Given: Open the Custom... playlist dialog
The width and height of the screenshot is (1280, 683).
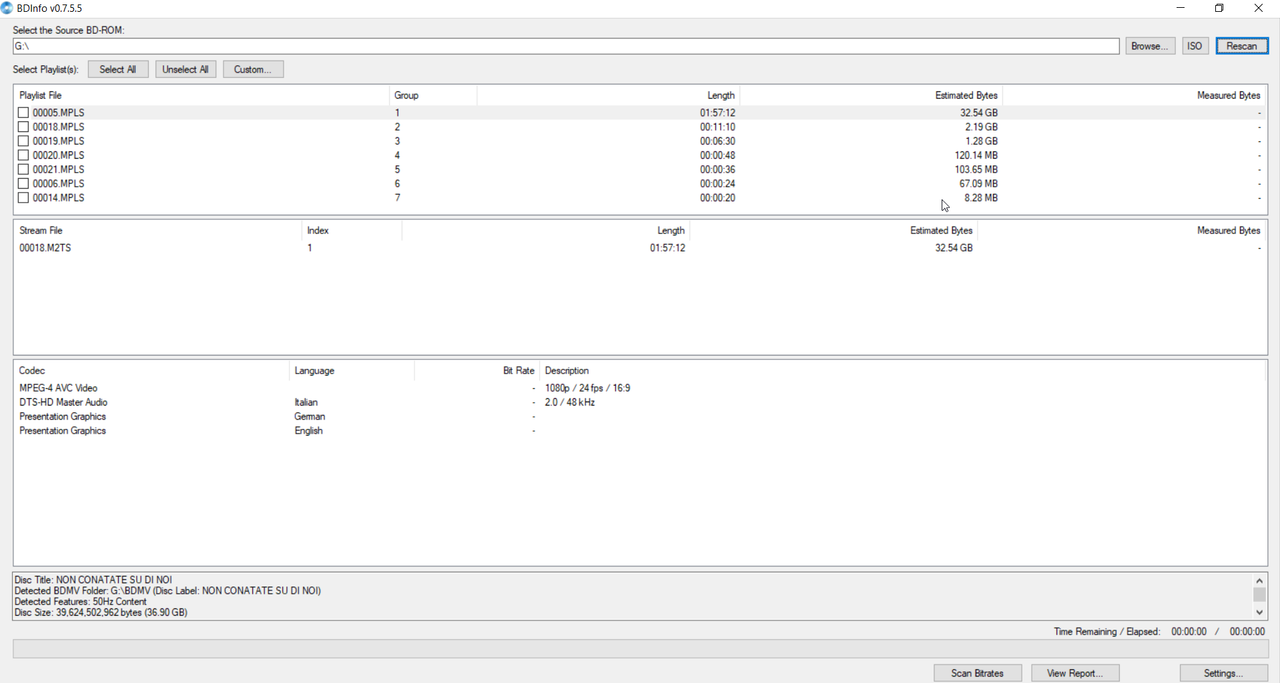Looking at the screenshot, I should [253, 69].
